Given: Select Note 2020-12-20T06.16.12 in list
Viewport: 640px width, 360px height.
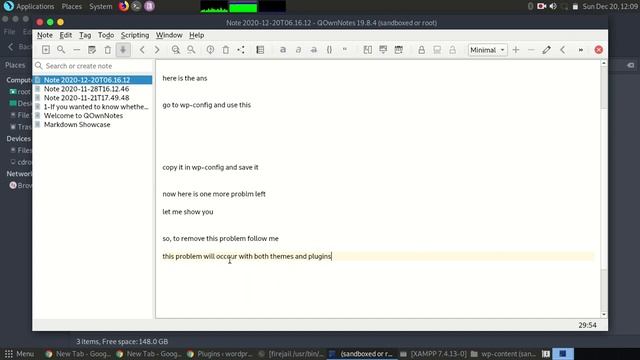Looking at the screenshot, I should 93,80.
